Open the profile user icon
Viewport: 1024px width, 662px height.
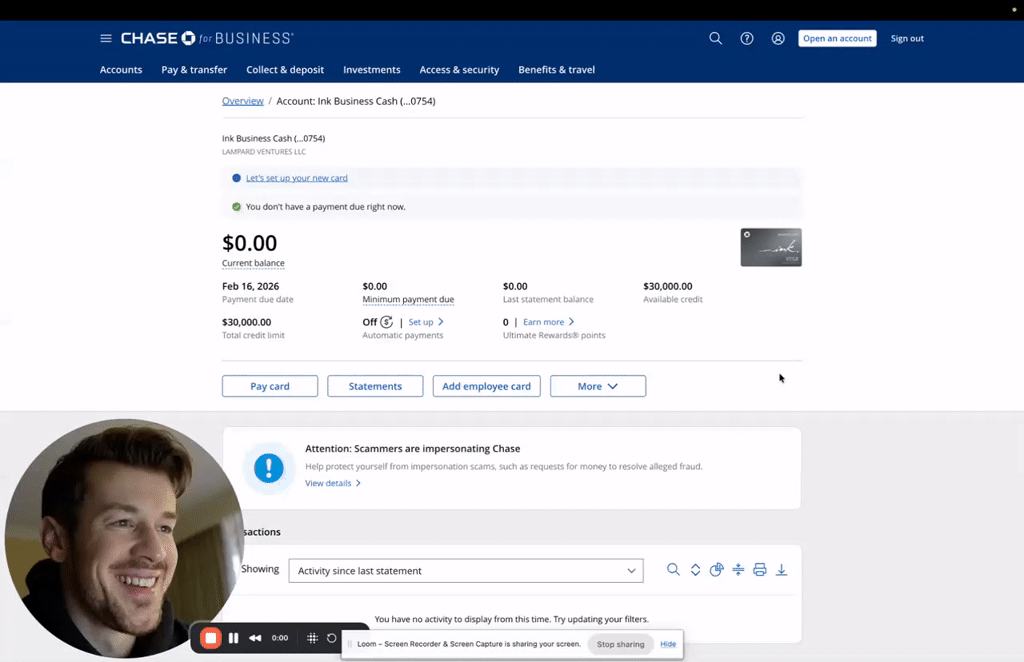tap(778, 39)
